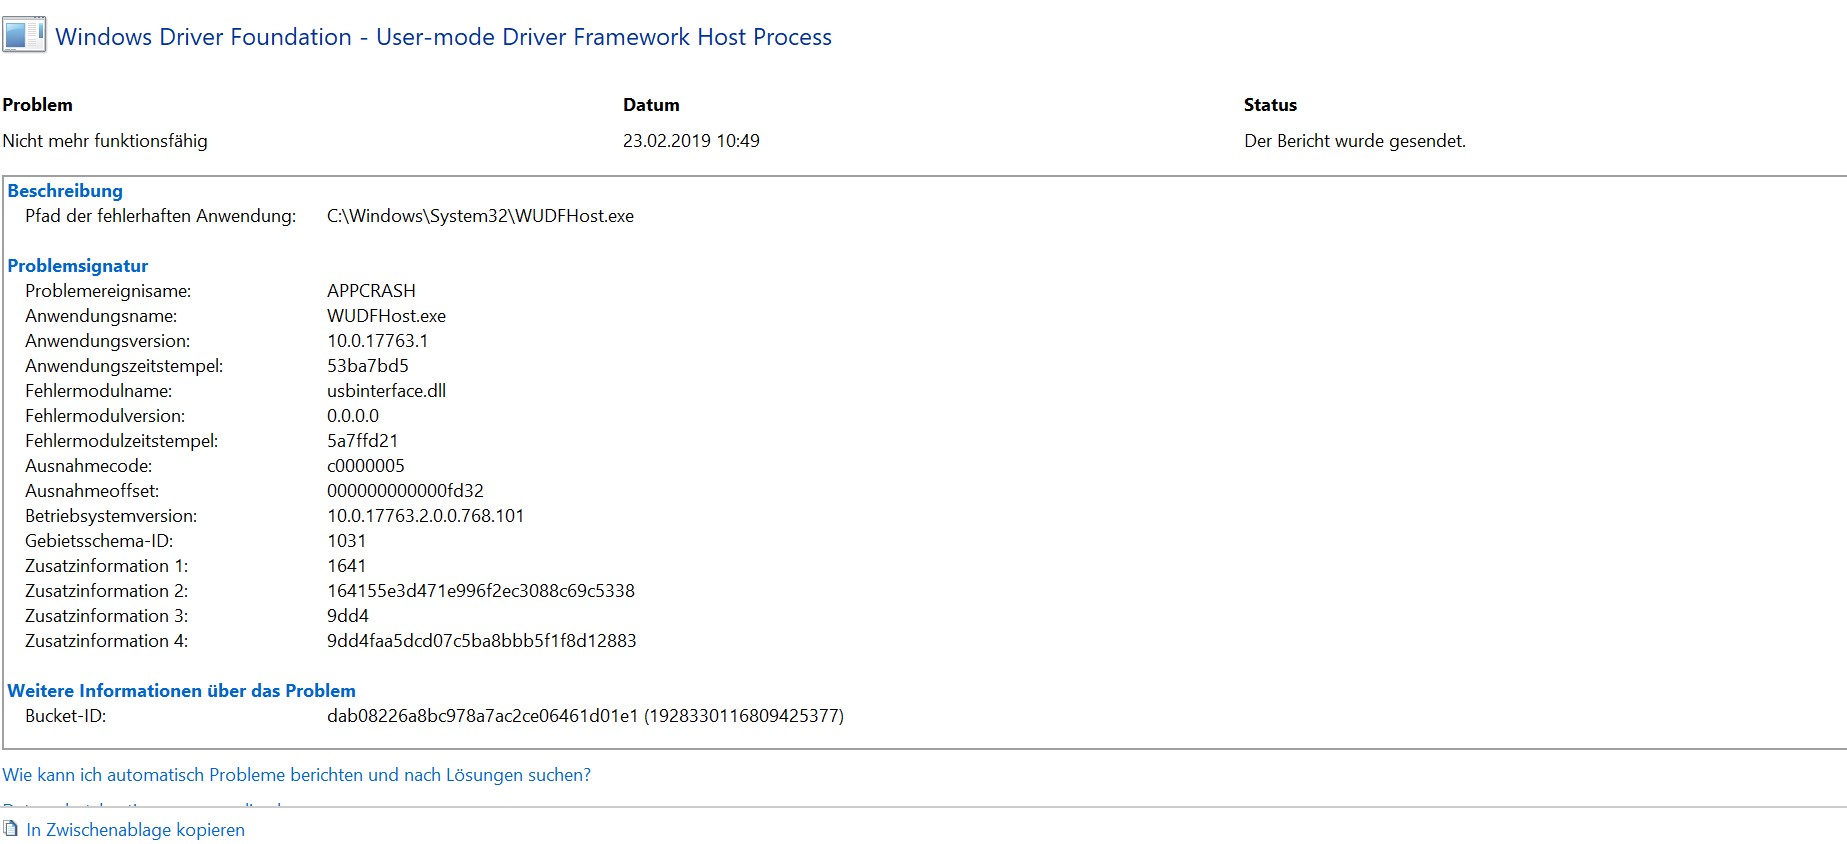
Task: Click the 'Anwendungsversion:' label
Action: click(x=107, y=341)
